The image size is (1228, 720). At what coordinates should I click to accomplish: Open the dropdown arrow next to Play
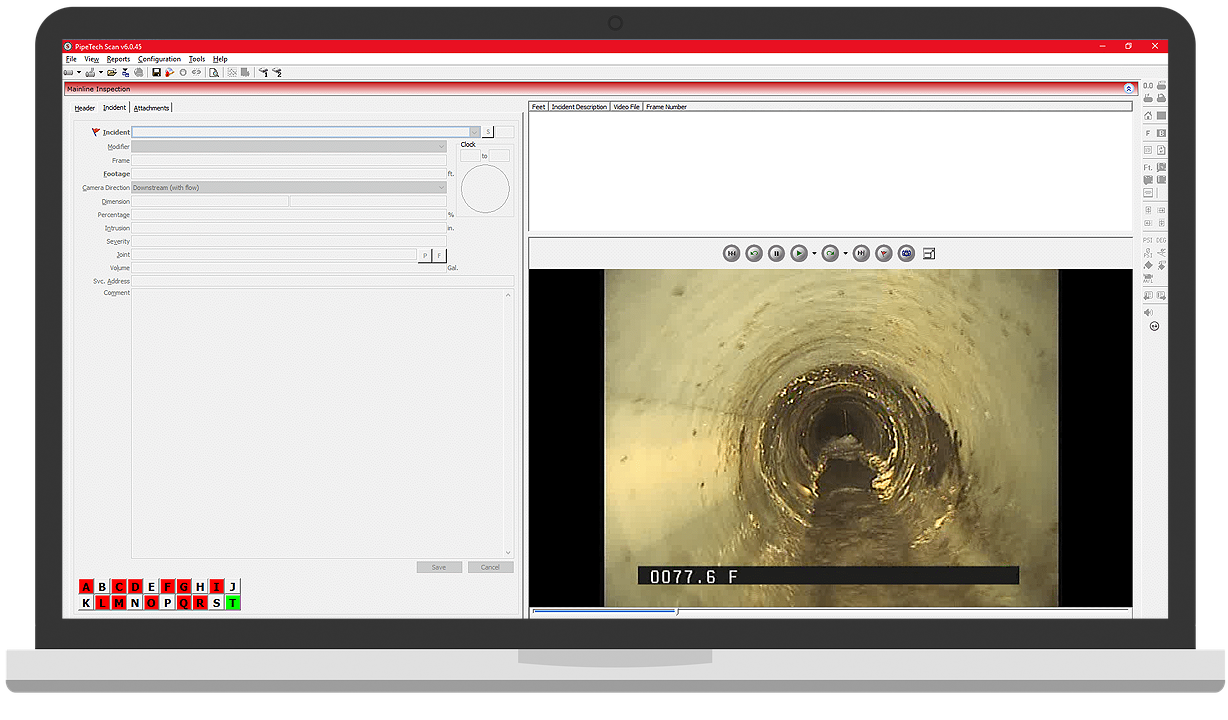tap(814, 254)
